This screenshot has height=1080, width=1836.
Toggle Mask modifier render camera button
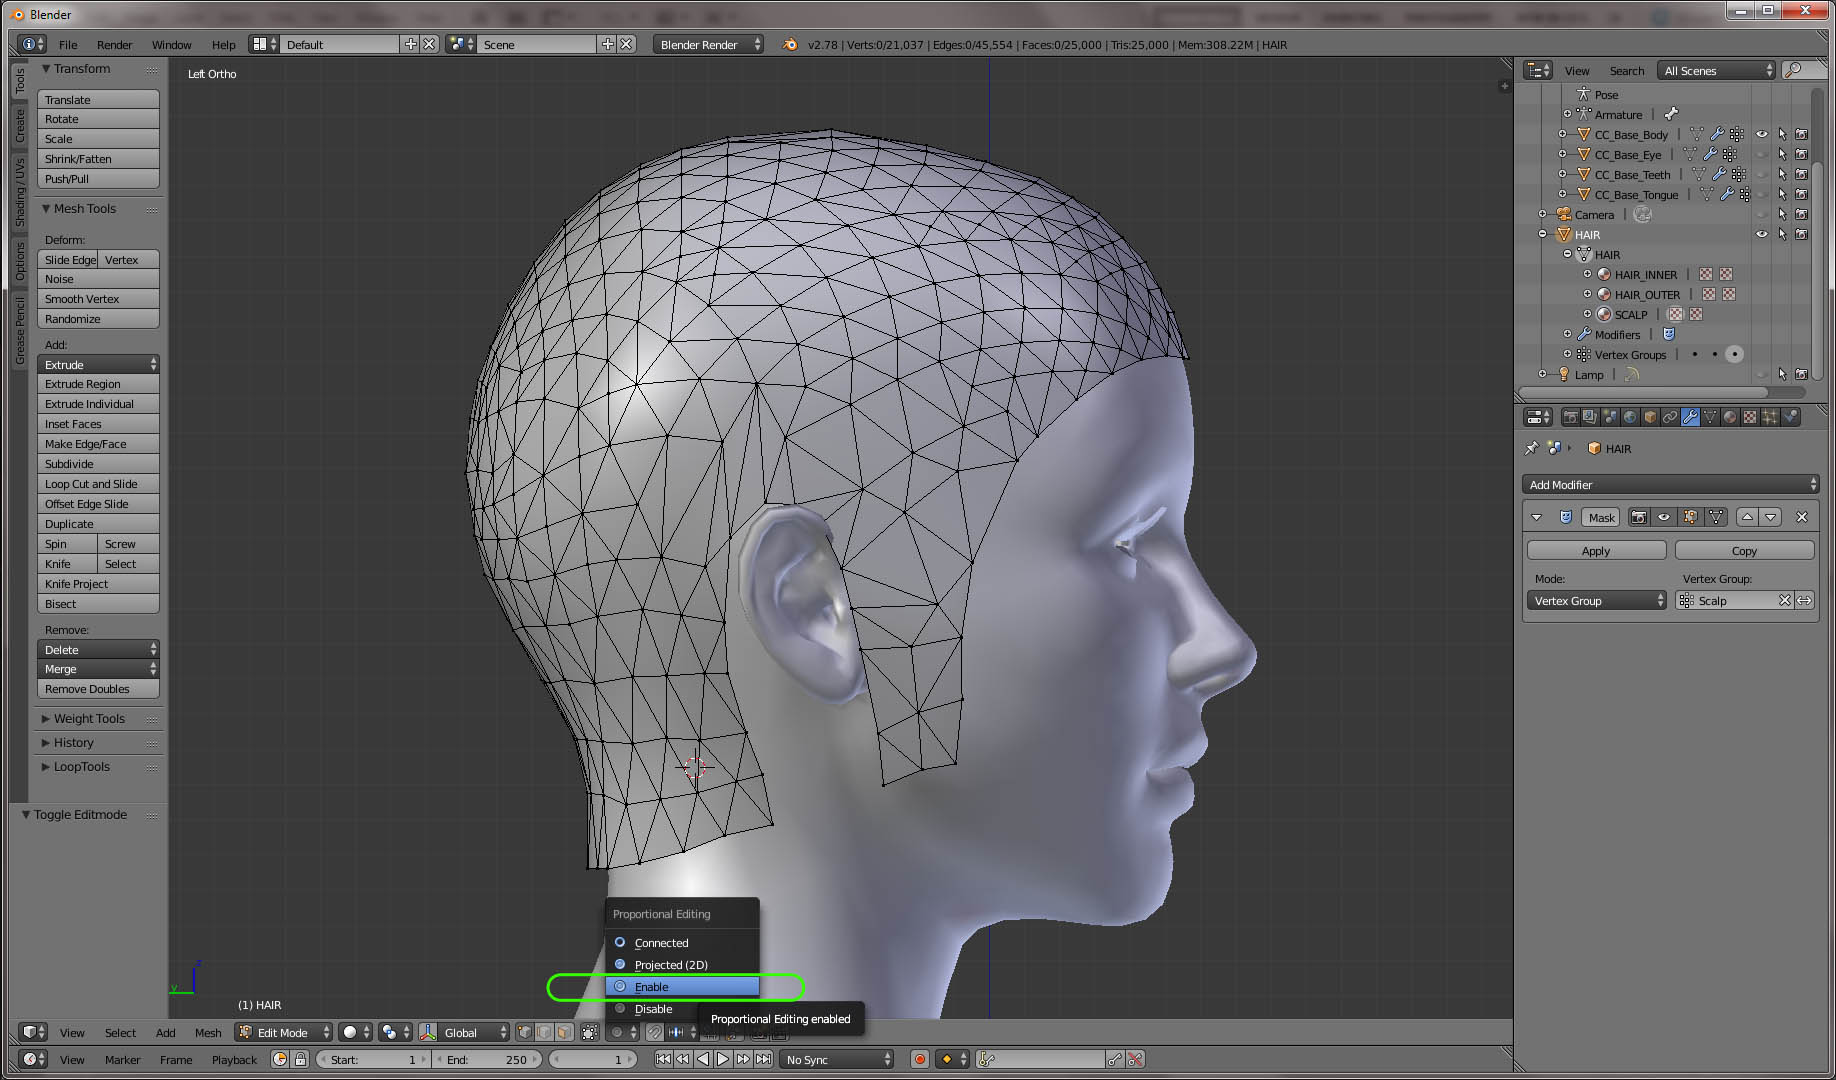pyautogui.click(x=1638, y=517)
